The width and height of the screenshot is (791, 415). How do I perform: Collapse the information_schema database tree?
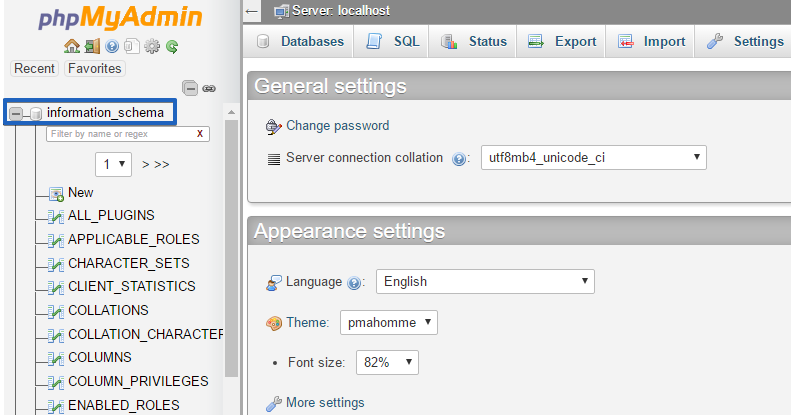[16, 113]
